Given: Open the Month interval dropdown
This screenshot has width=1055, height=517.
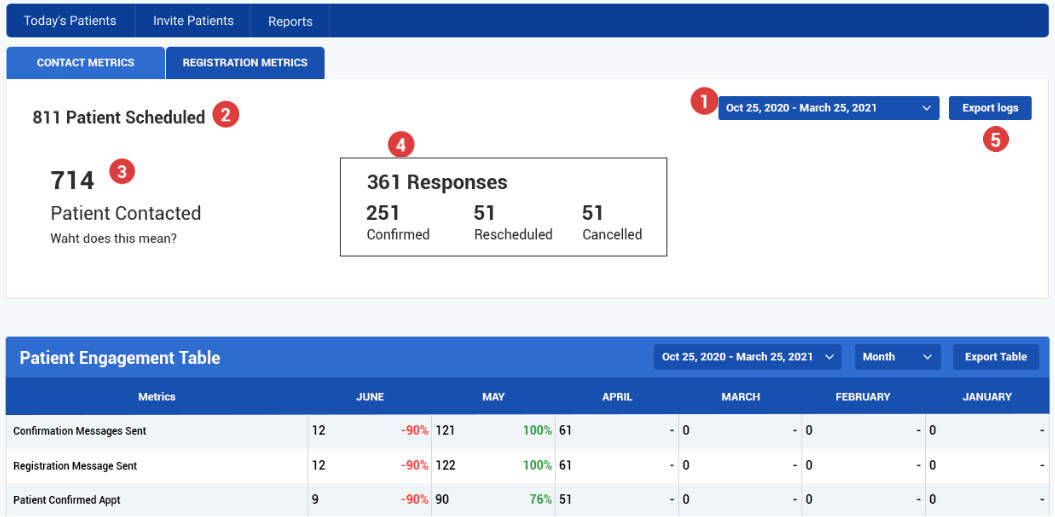Looking at the screenshot, I should pos(897,357).
